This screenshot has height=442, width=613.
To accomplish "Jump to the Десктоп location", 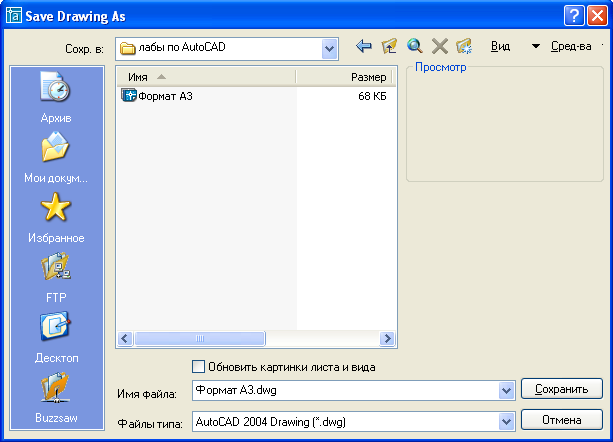I will pos(56,338).
